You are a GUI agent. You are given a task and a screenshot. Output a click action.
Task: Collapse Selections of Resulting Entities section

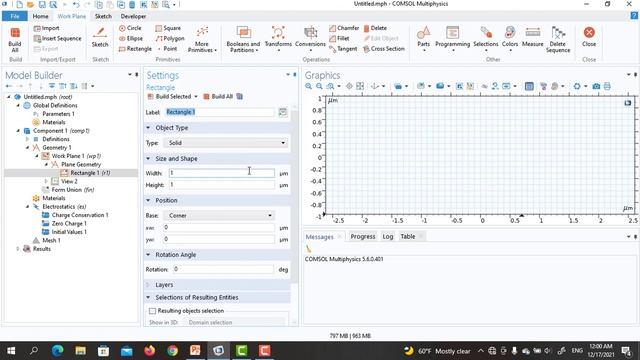(x=148, y=298)
